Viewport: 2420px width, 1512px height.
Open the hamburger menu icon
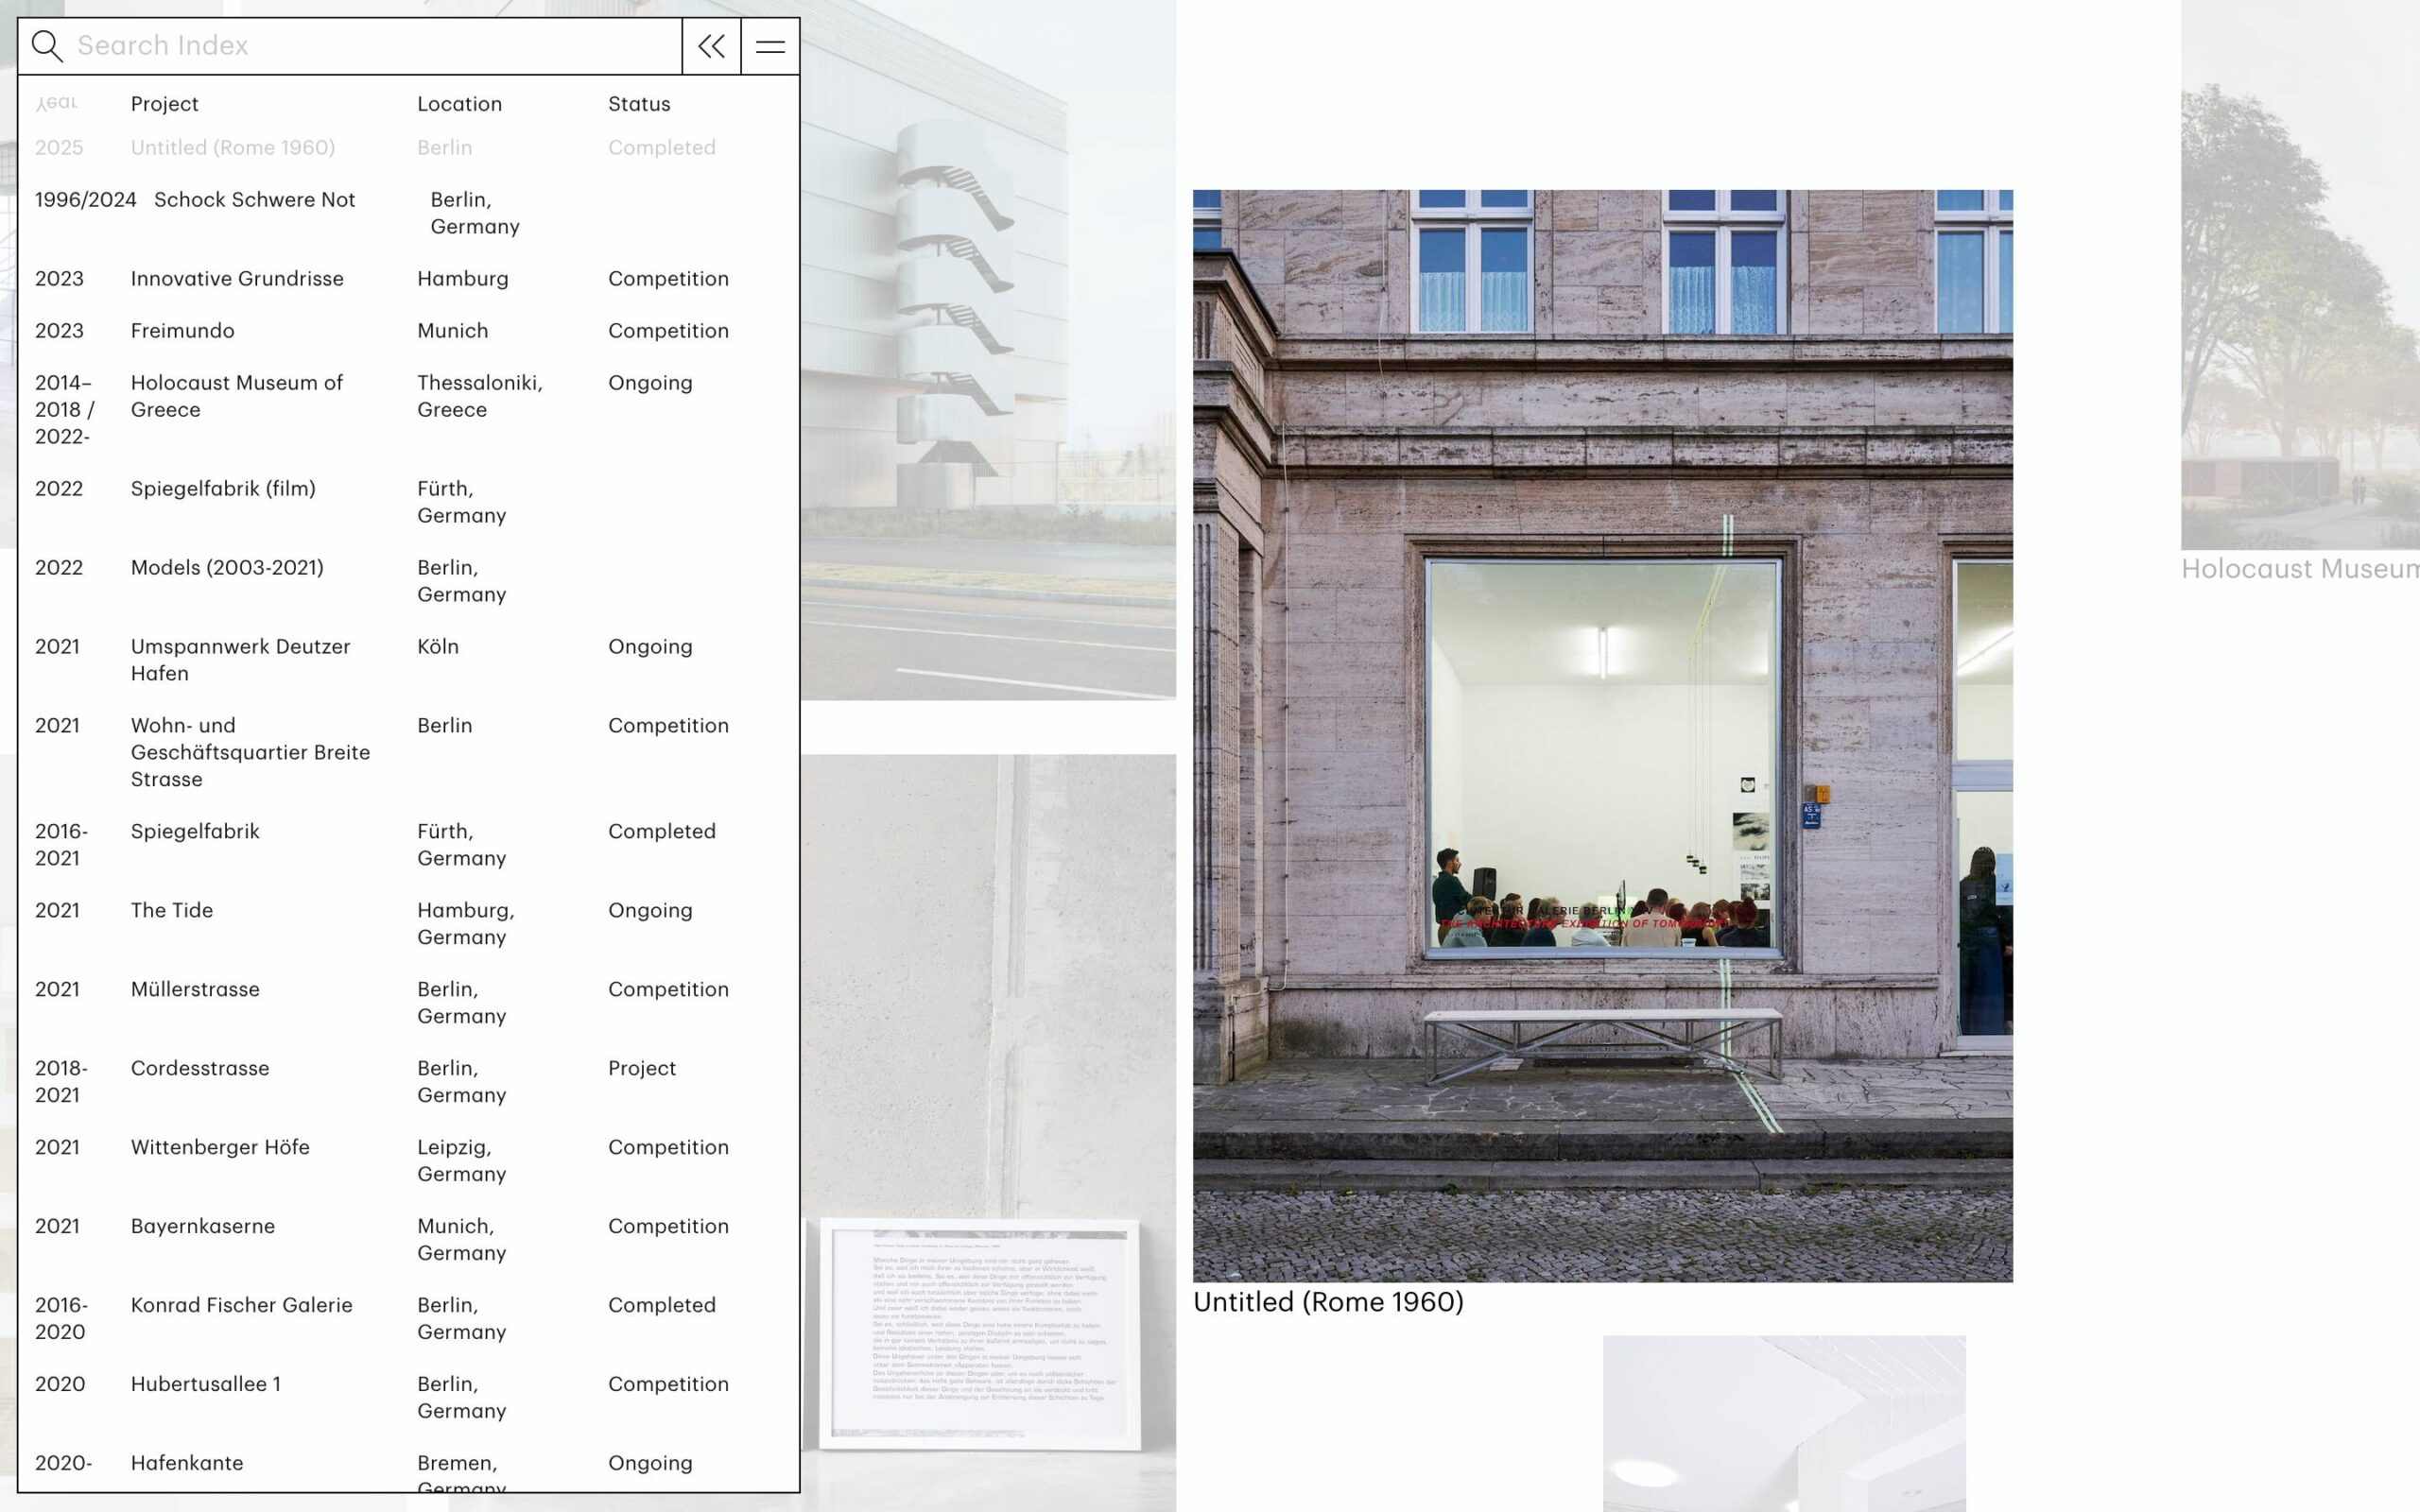[x=769, y=46]
